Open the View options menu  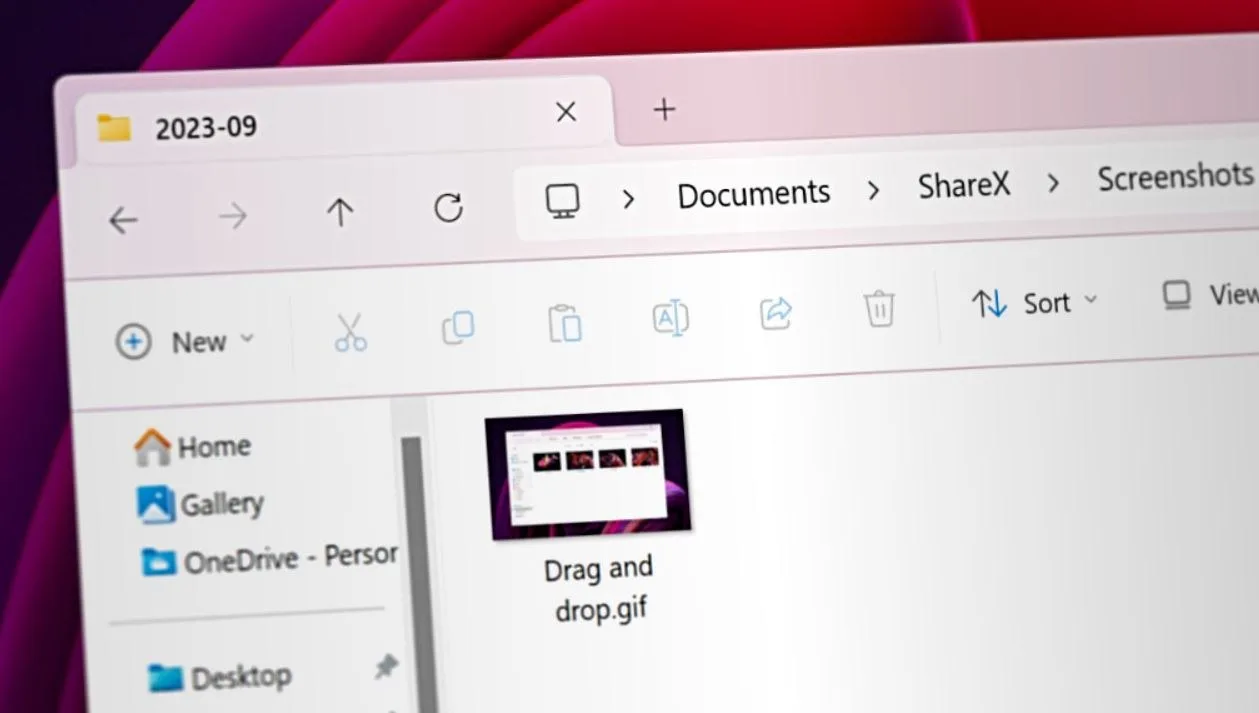tap(1208, 295)
